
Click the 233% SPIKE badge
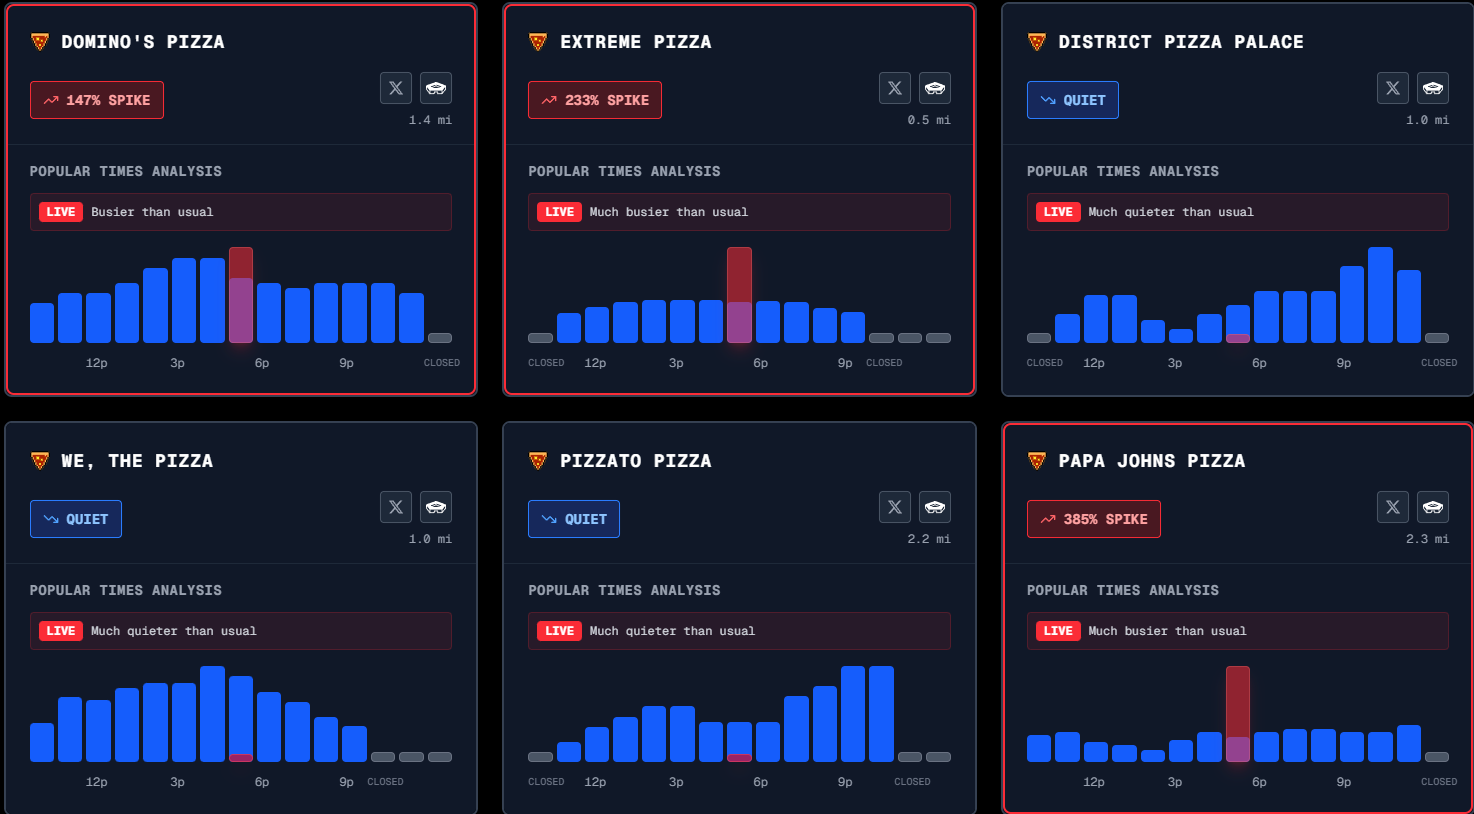(x=595, y=100)
